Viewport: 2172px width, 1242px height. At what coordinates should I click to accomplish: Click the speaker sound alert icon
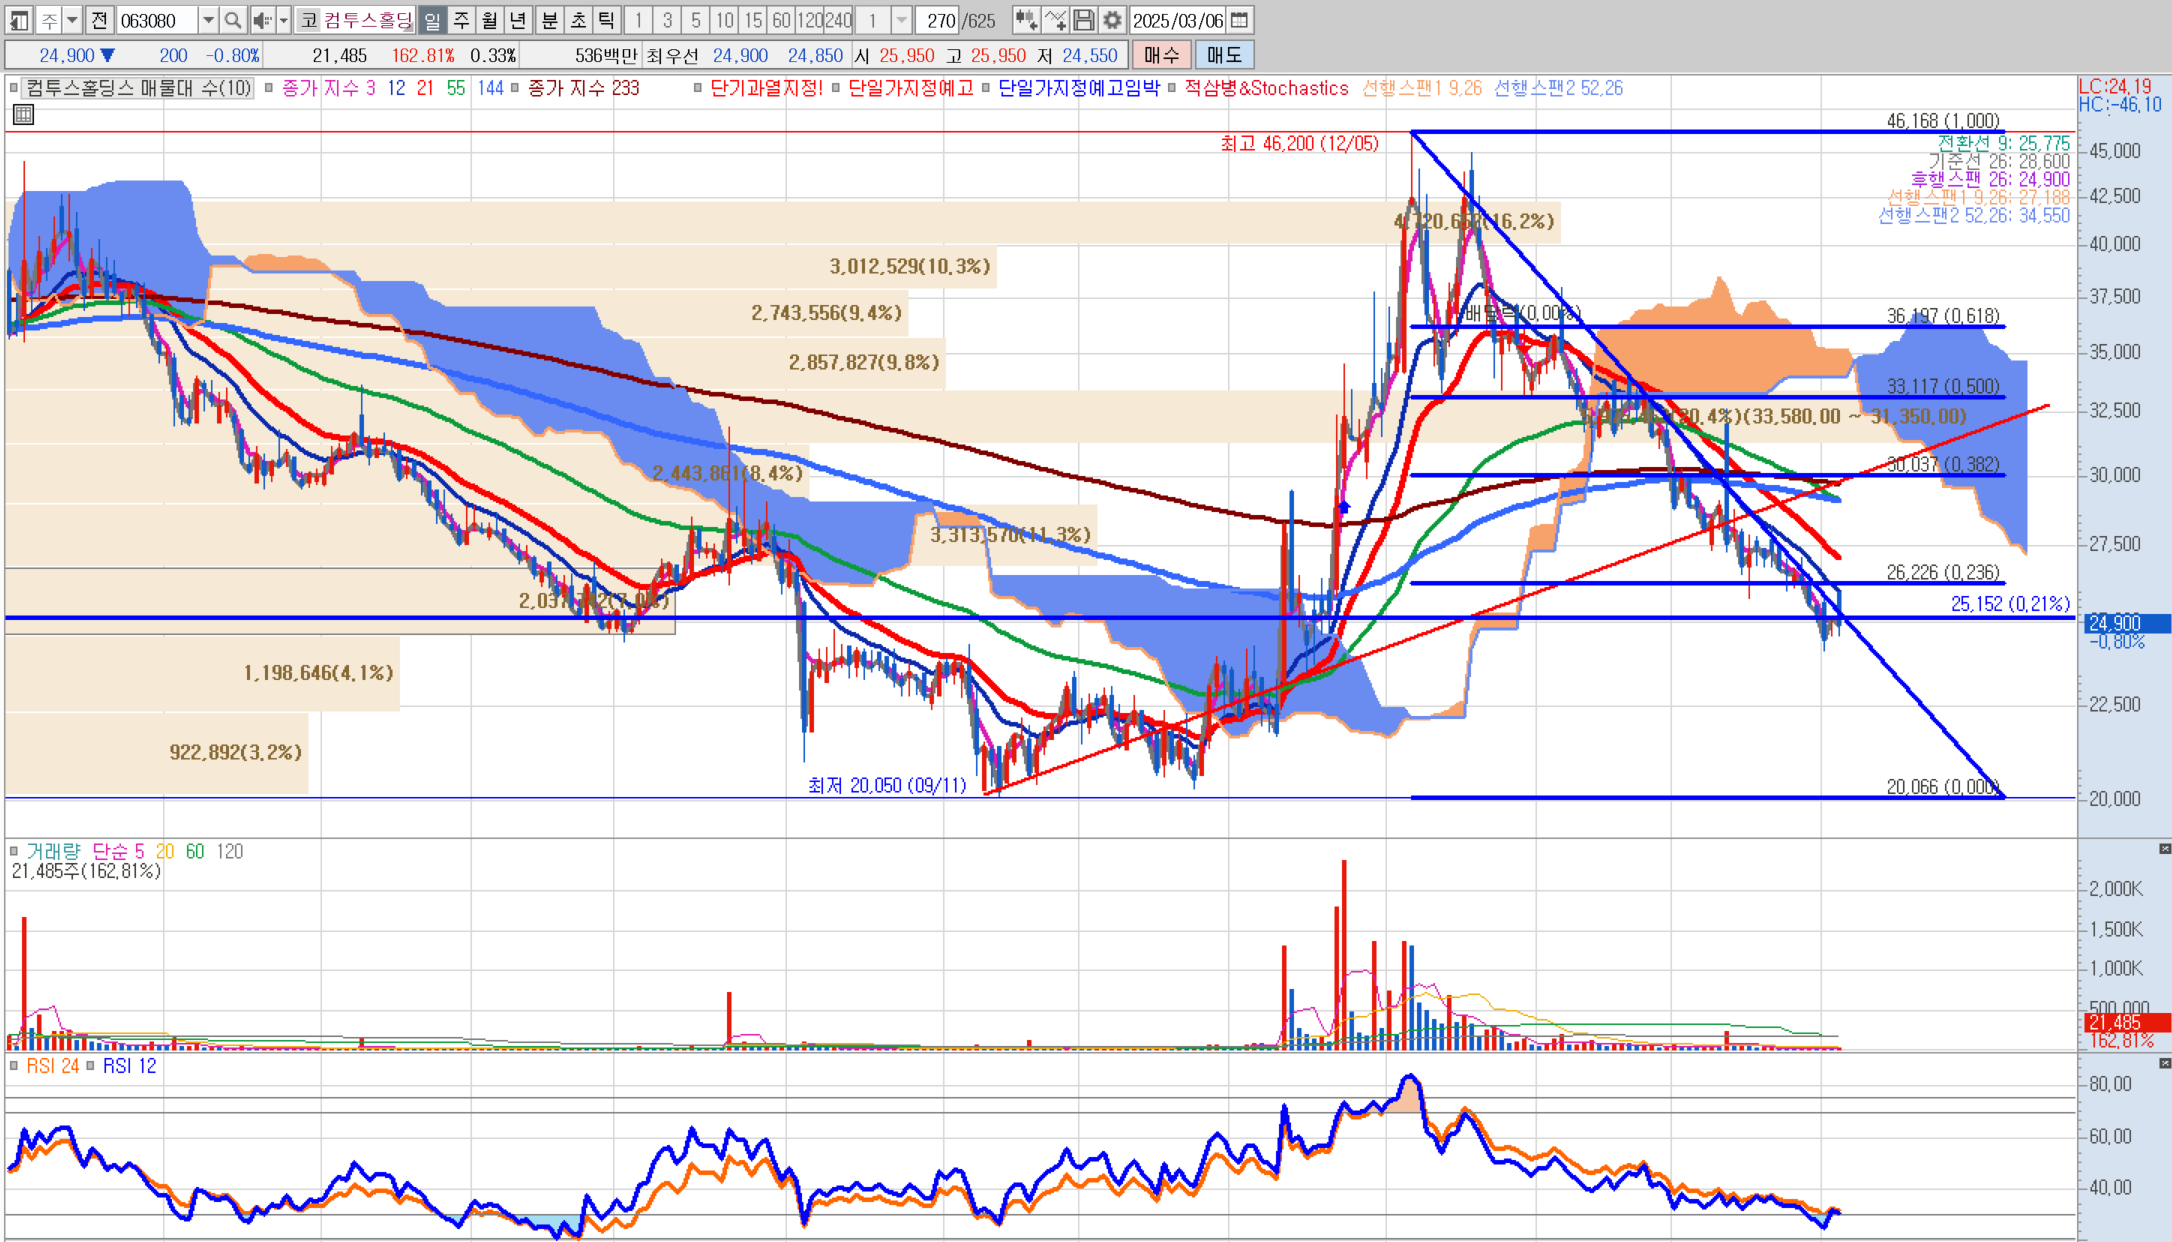point(262,20)
